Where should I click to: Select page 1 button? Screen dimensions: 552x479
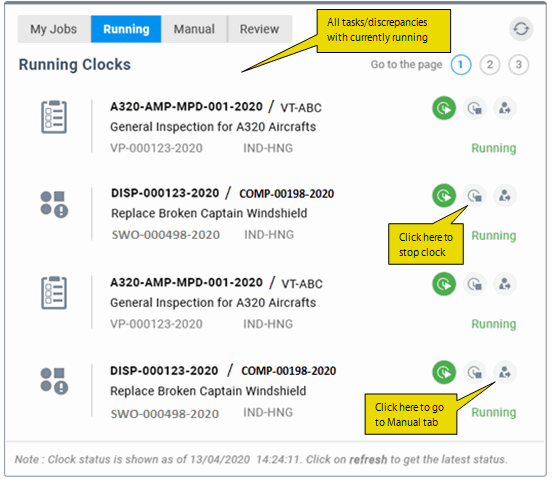(x=461, y=65)
